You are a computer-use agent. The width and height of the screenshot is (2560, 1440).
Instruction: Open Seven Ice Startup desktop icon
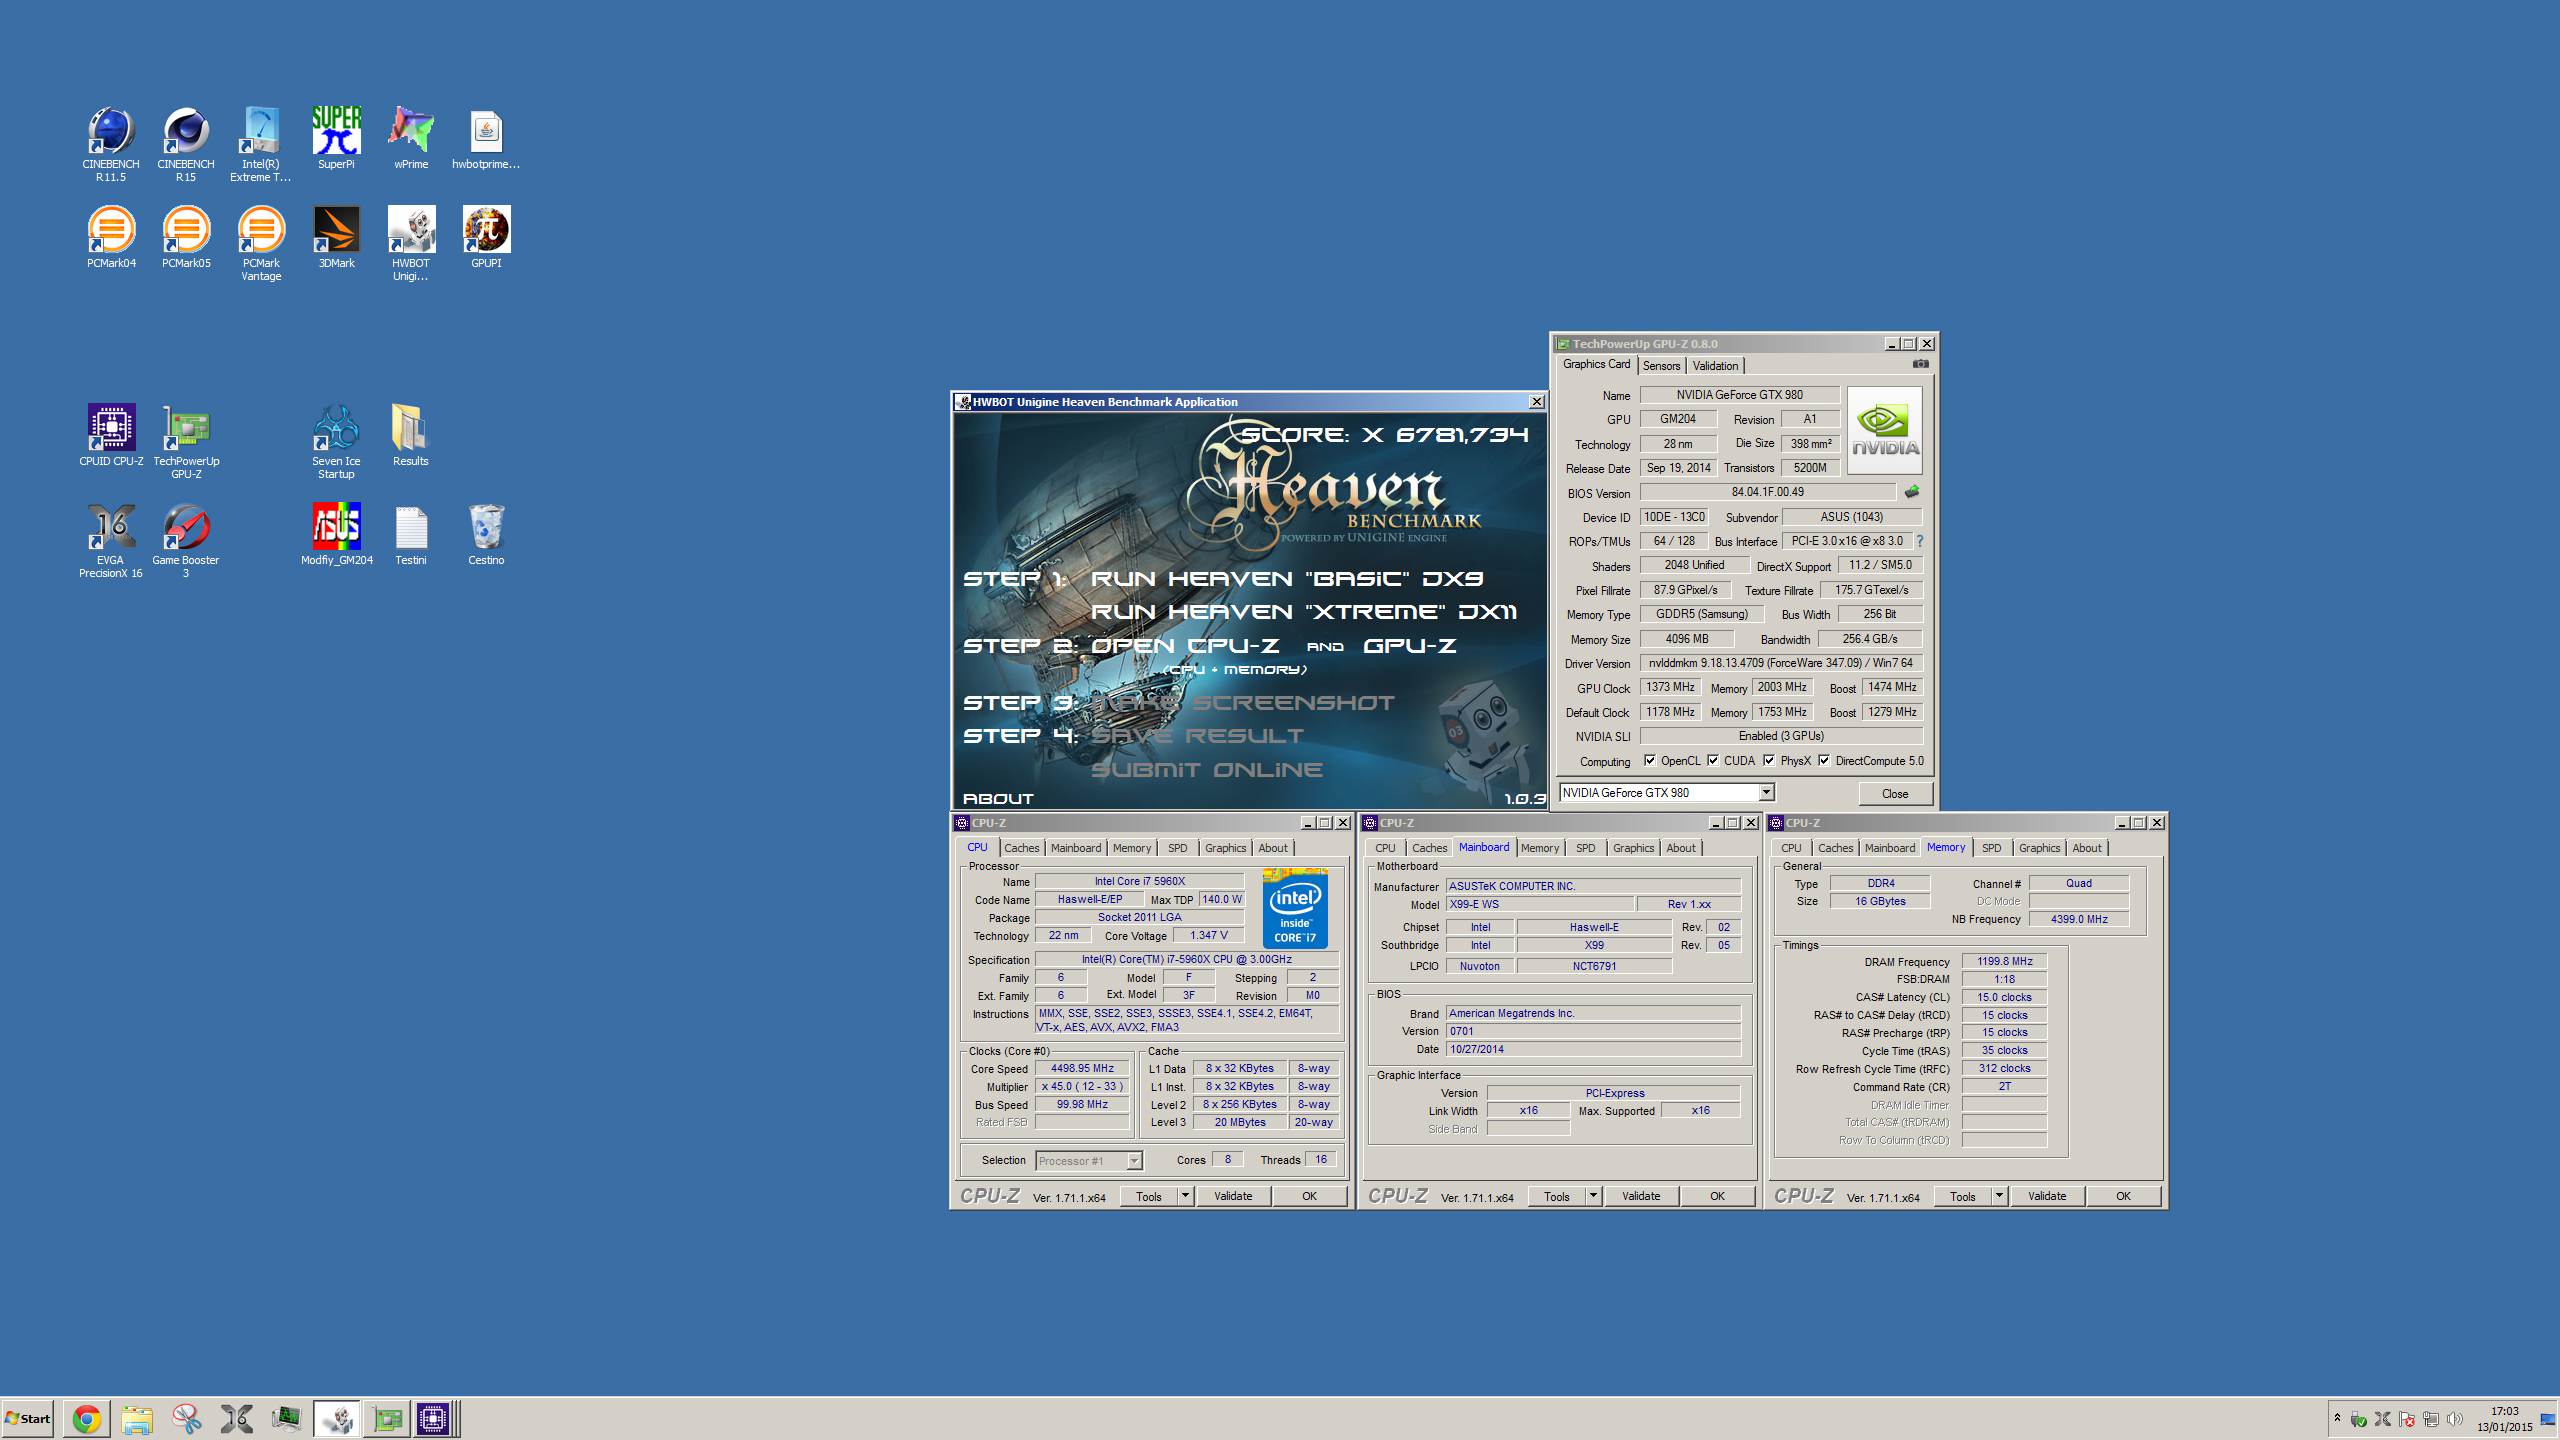point(336,442)
